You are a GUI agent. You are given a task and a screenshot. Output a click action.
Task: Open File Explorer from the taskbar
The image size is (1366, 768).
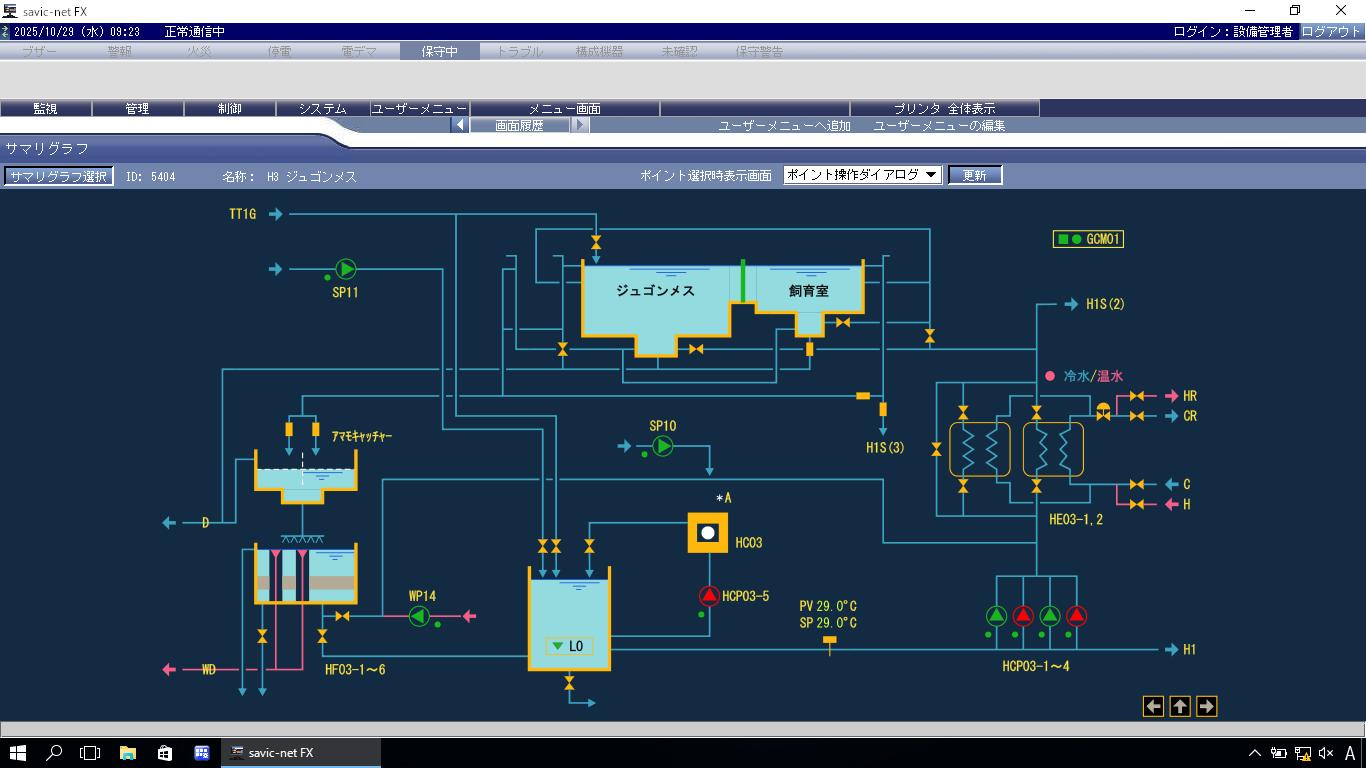128,753
